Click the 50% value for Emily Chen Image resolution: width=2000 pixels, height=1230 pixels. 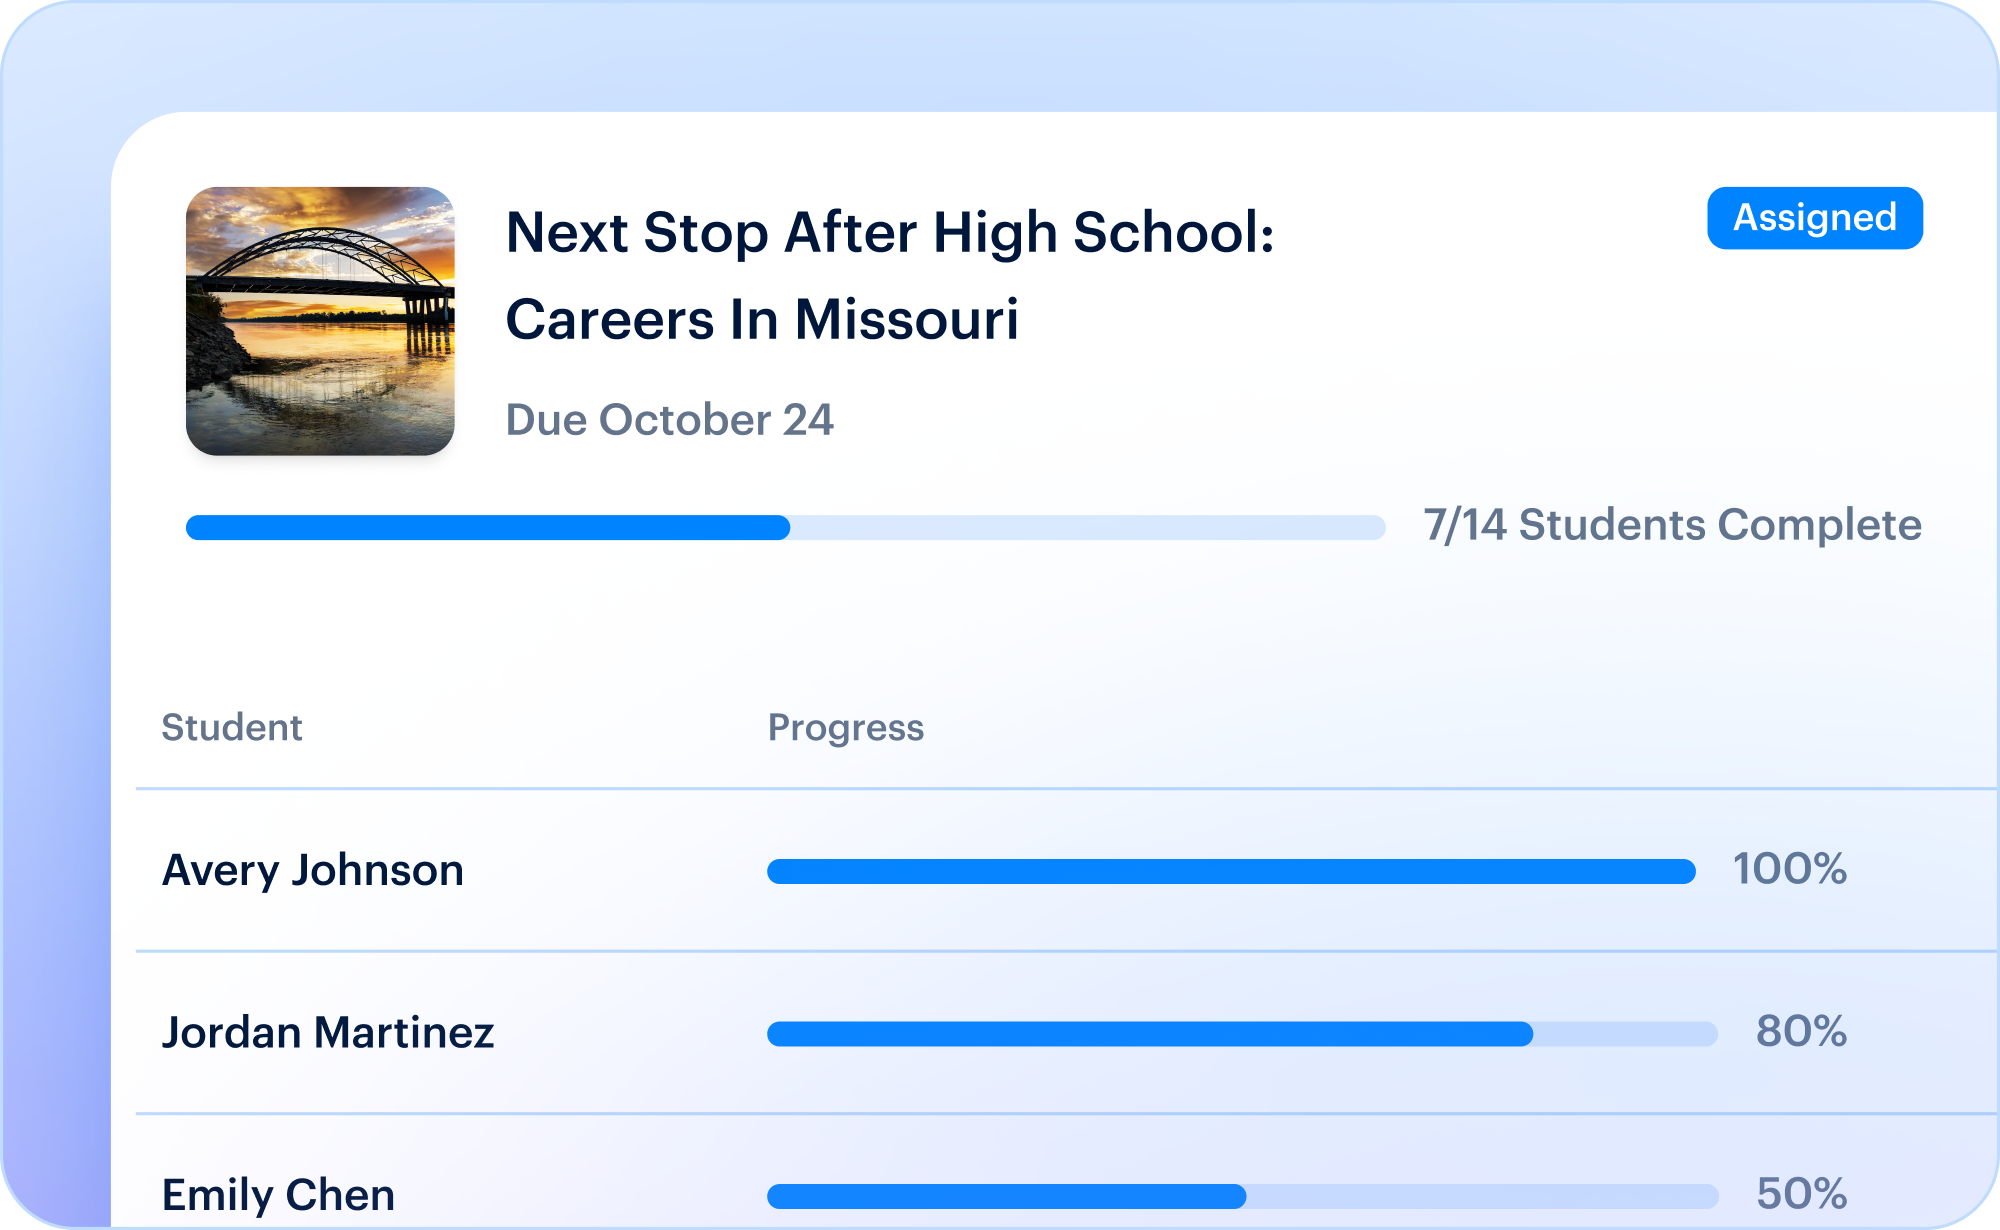point(1801,1193)
